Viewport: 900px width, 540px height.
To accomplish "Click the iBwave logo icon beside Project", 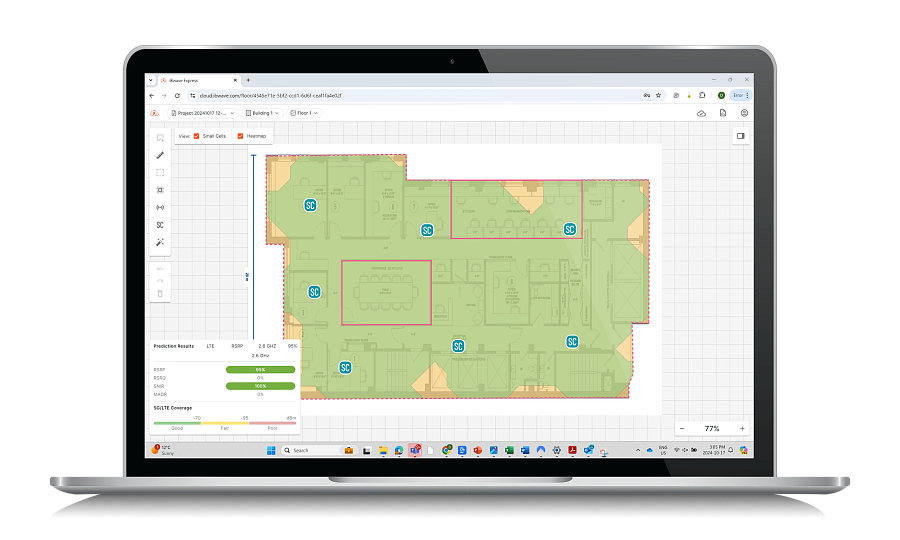I will pos(154,113).
